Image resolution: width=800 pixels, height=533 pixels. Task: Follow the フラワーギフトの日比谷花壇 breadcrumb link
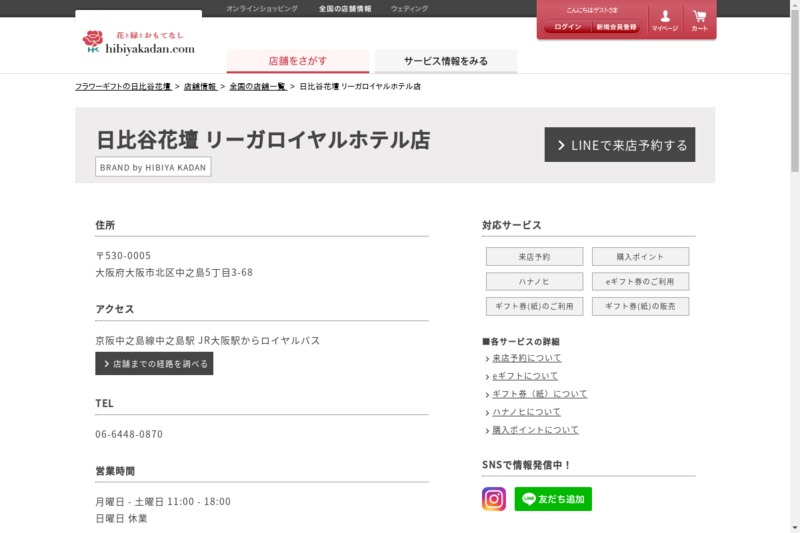123,86
